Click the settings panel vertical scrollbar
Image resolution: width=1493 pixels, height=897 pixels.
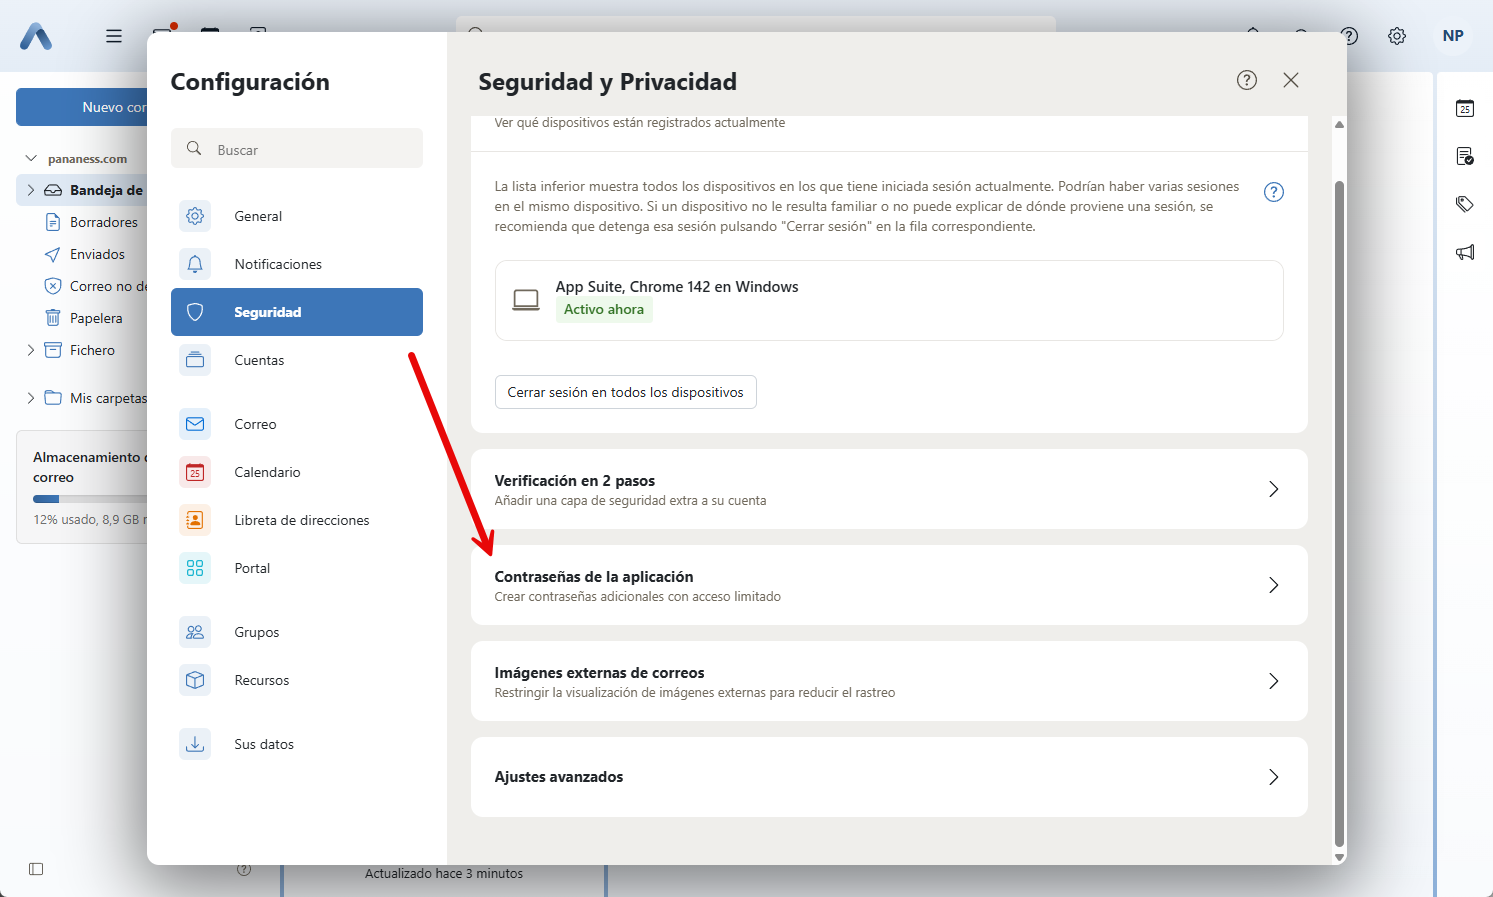click(x=1339, y=500)
